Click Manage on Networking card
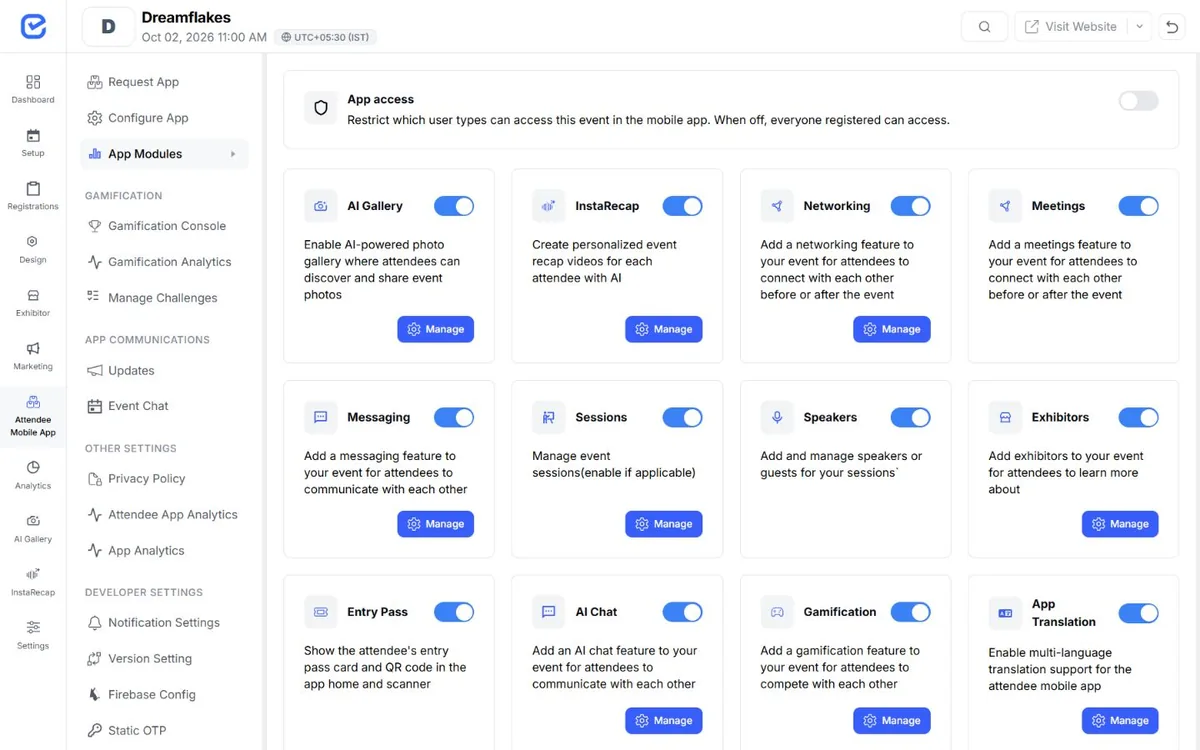This screenshot has height=750, width=1200. coord(892,329)
